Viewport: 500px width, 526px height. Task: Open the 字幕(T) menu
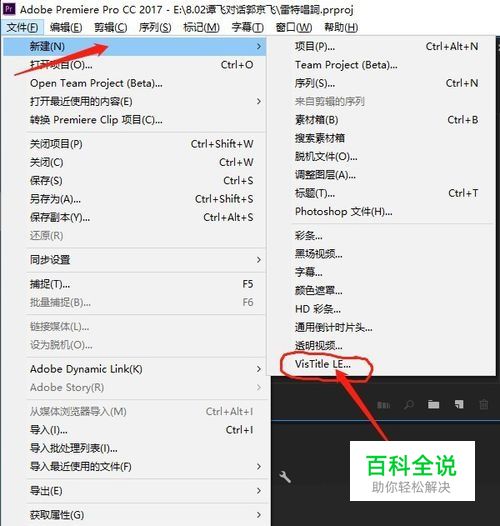[248, 27]
